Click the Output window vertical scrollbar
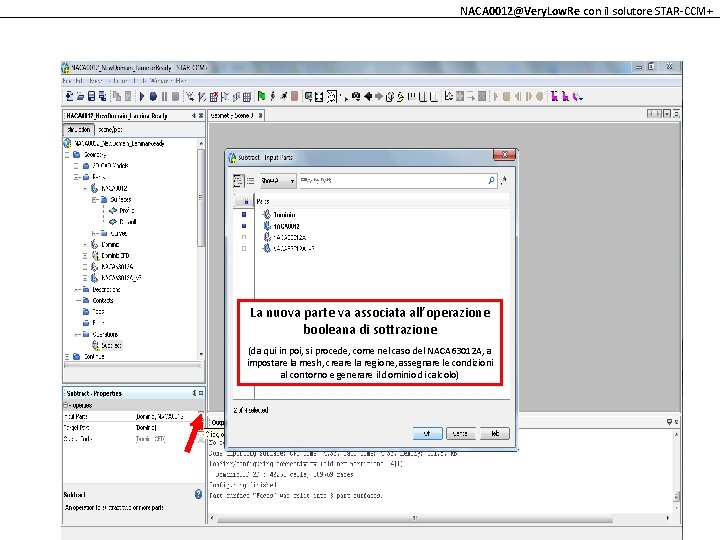 pos(676,496)
